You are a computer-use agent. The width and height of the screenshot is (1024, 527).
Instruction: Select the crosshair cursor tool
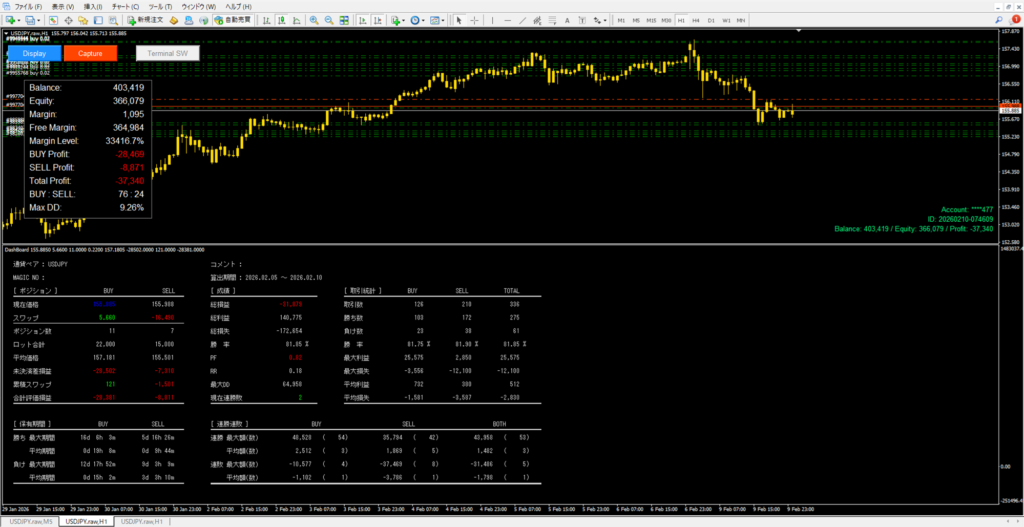(x=473, y=20)
